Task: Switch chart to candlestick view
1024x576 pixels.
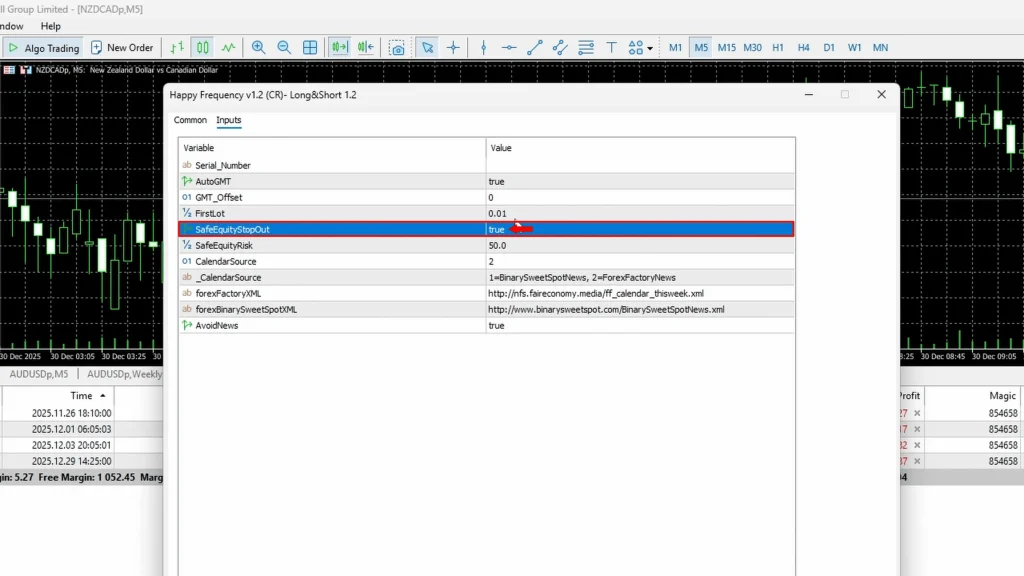Action: coord(203,47)
